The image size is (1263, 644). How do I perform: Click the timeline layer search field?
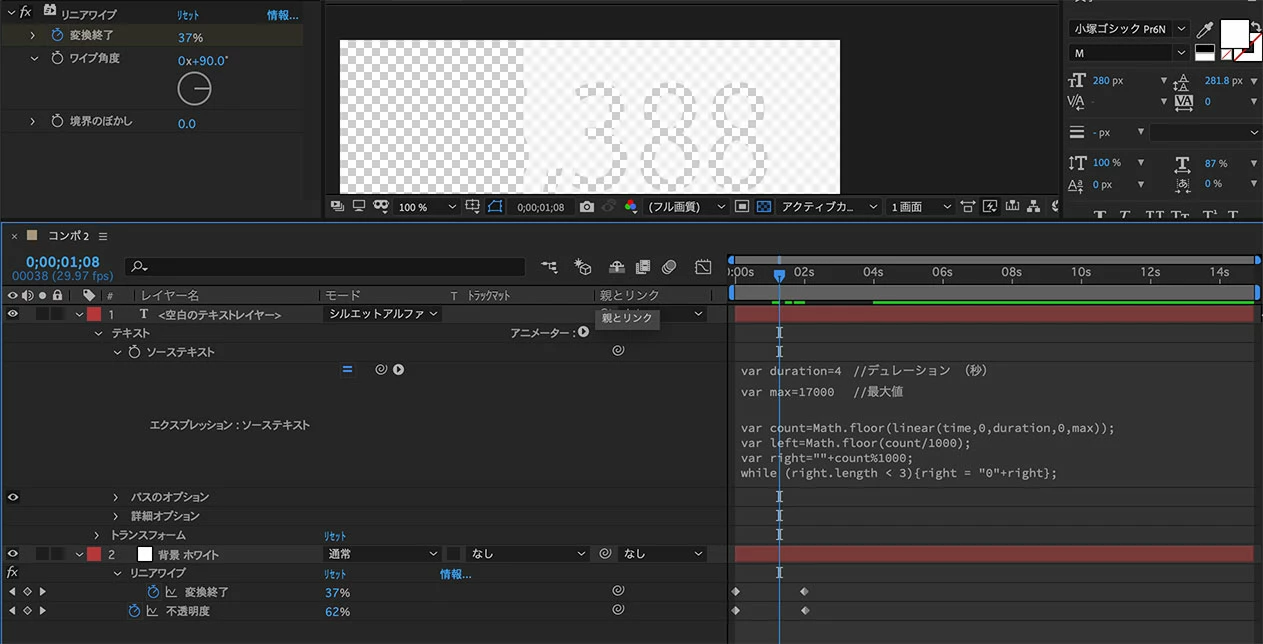tap(325, 267)
